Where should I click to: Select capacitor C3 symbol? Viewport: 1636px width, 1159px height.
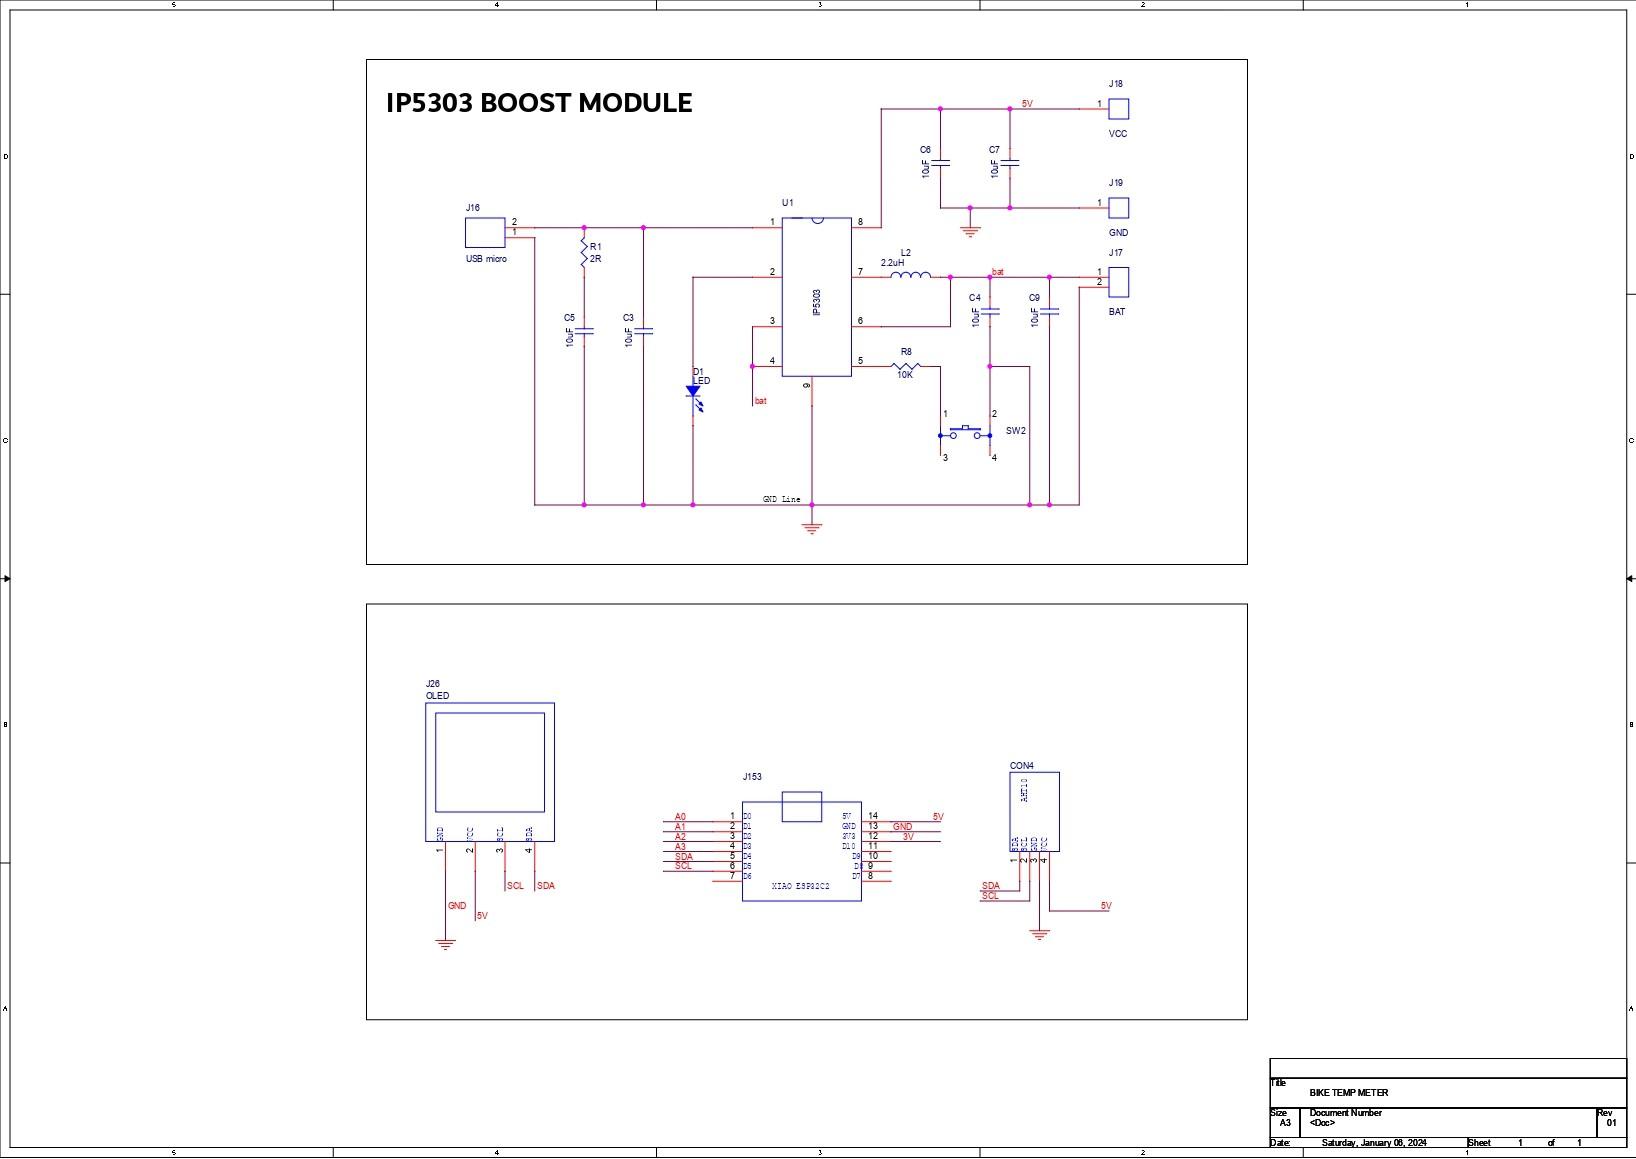coord(643,329)
